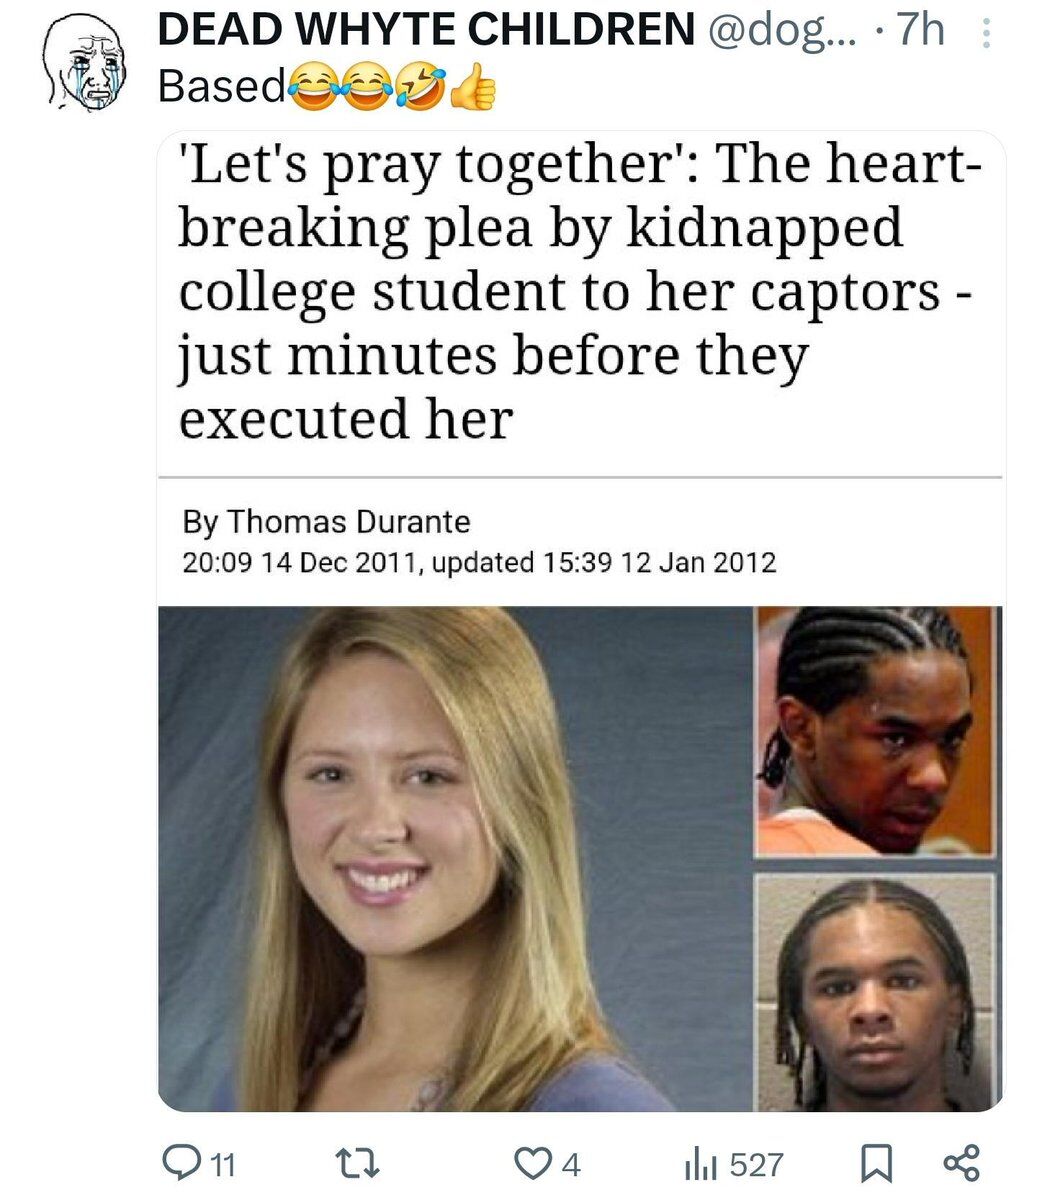Click the share icon below the post
This screenshot has height=1200, width=1037.
(962, 1164)
